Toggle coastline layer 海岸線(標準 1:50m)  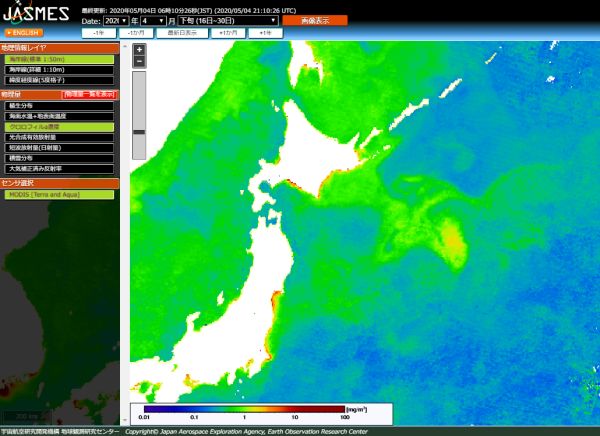(59, 59)
